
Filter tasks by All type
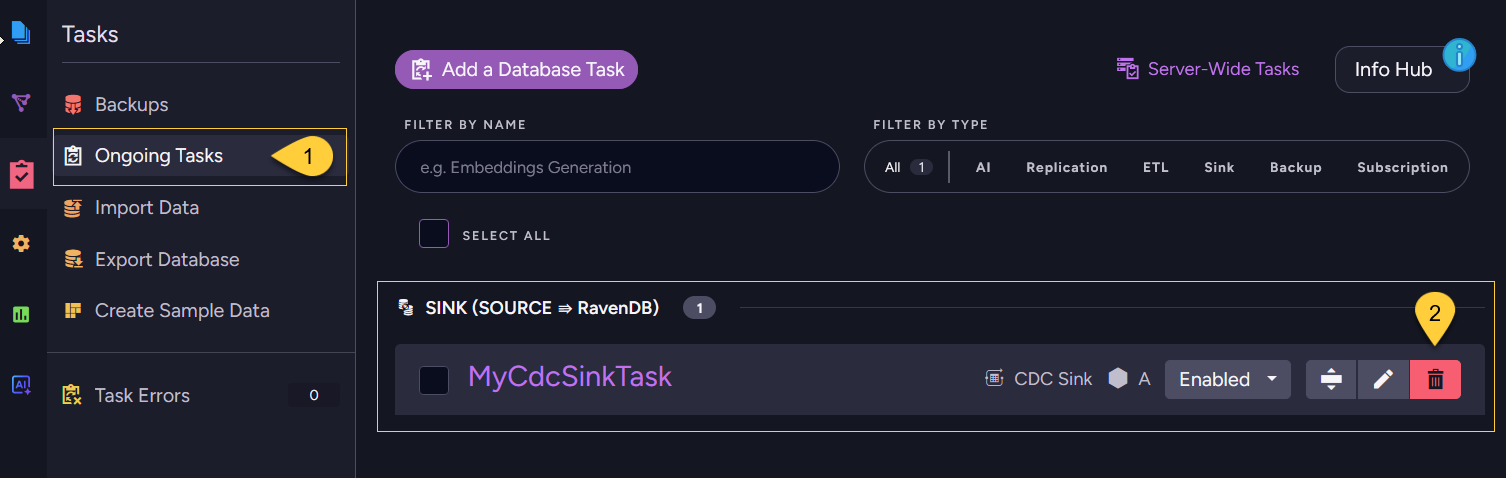click(907, 167)
